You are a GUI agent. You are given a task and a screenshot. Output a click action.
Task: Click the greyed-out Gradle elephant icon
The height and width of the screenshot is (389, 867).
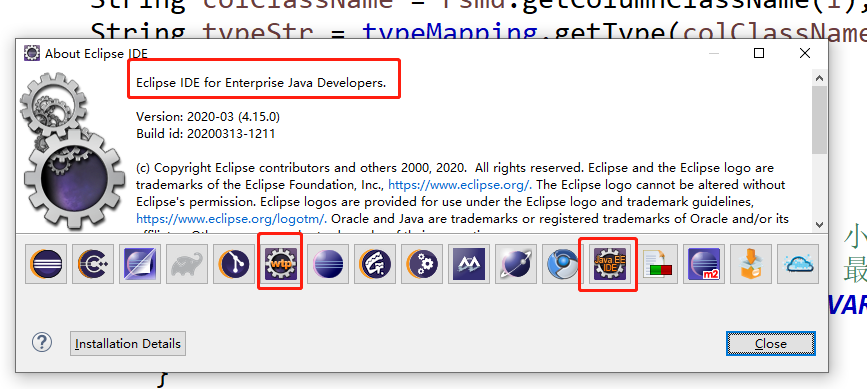187,264
